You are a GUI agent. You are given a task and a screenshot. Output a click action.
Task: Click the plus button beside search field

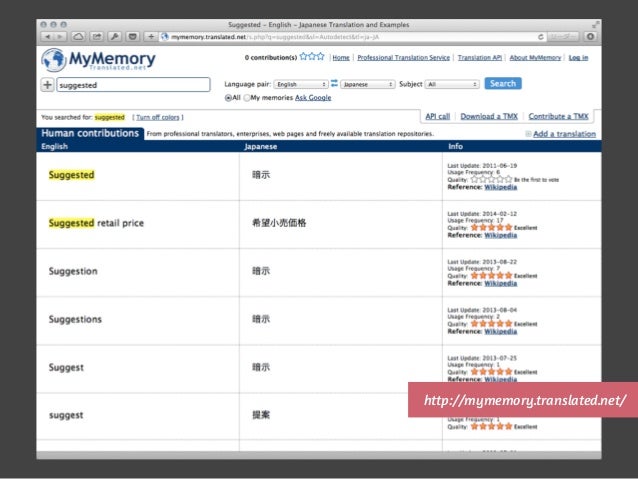click(x=48, y=85)
